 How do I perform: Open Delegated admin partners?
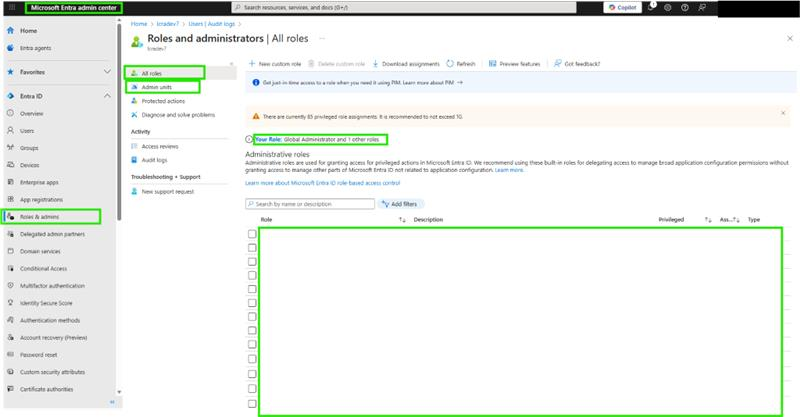coord(52,234)
